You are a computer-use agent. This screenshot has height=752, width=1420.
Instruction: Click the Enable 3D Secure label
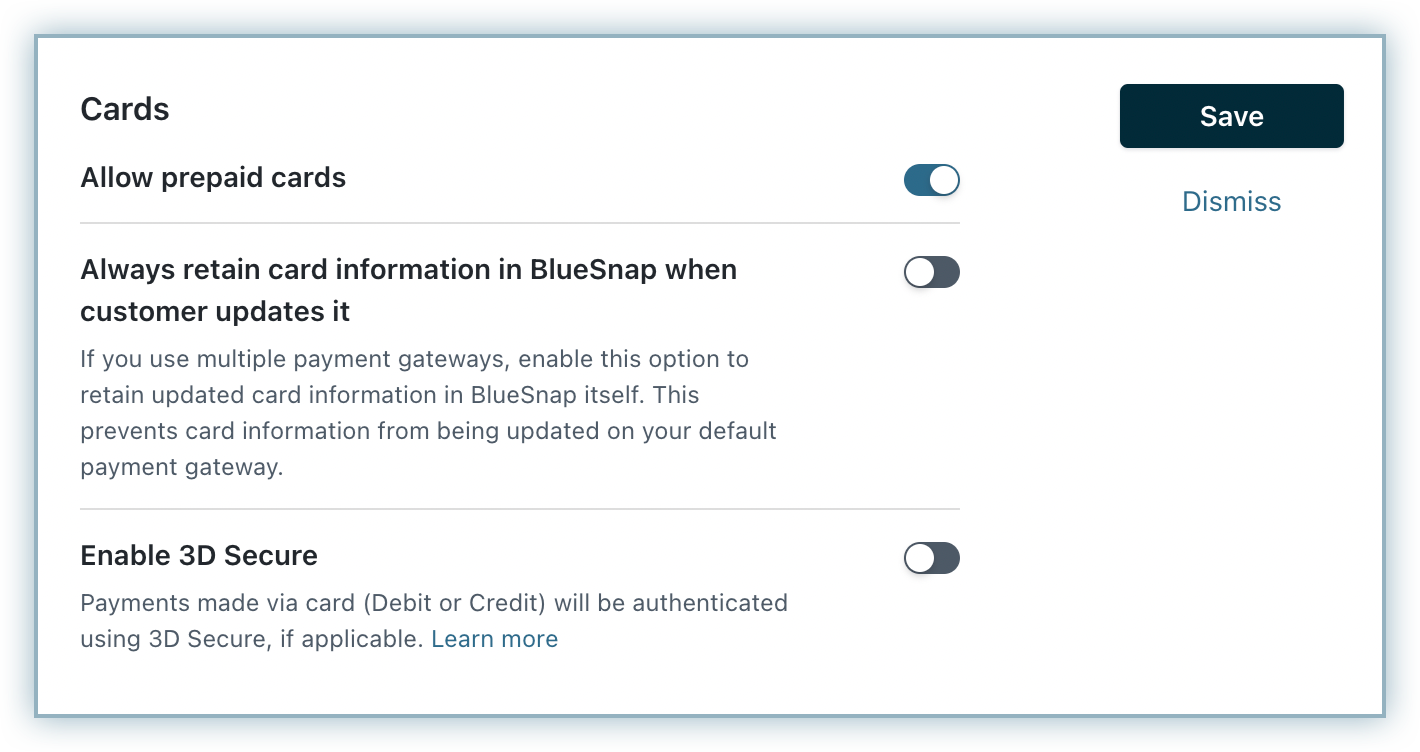pos(199,556)
